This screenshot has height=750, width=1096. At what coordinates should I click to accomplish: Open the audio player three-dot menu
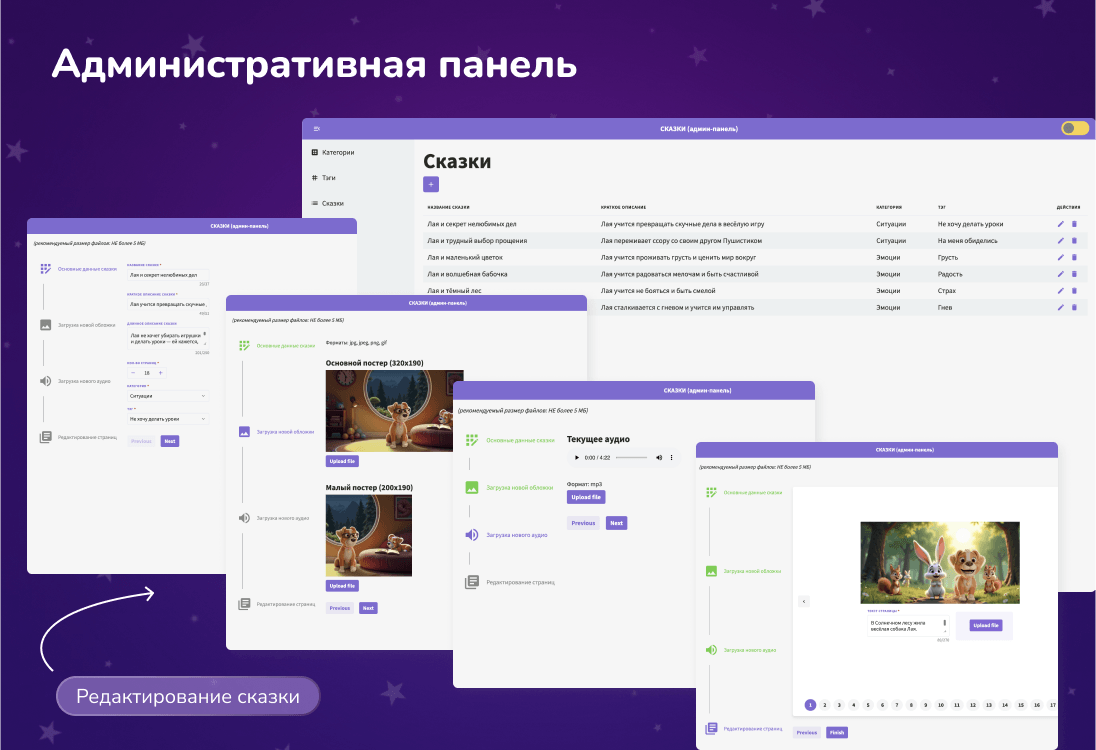pyautogui.click(x=672, y=458)
